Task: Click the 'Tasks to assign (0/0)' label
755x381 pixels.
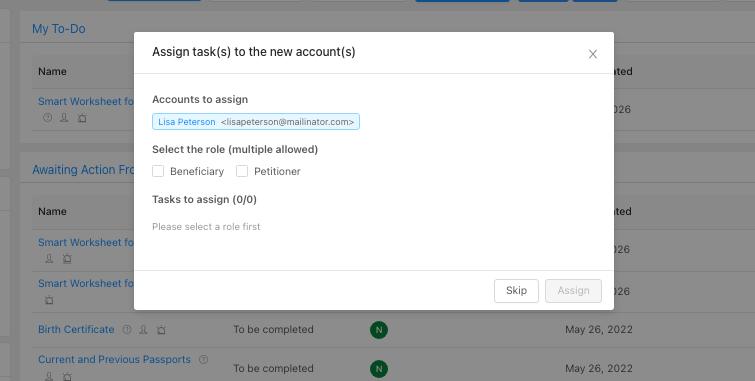Action: point(204,199)
